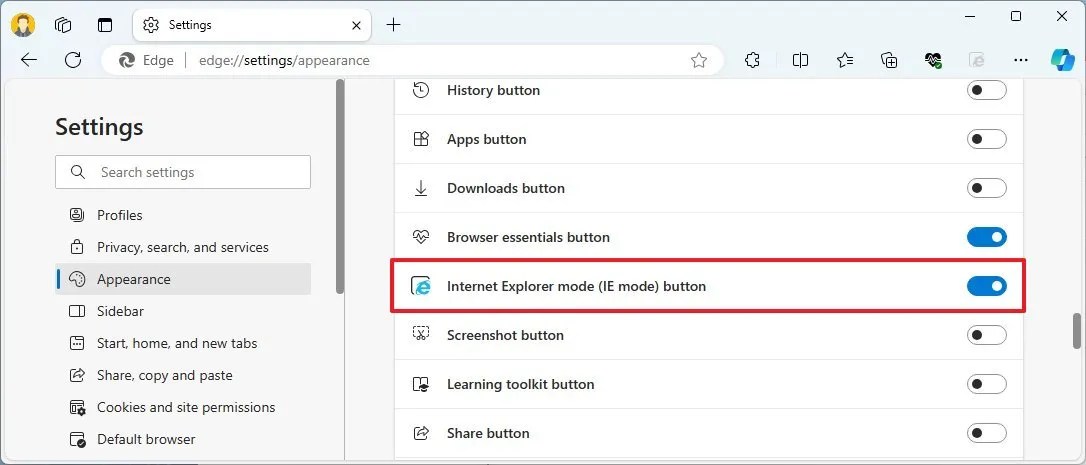Disable the Internet Explorer mode button switch
Viewport: 1086px width, 465px height.
[x=986, y=286]
